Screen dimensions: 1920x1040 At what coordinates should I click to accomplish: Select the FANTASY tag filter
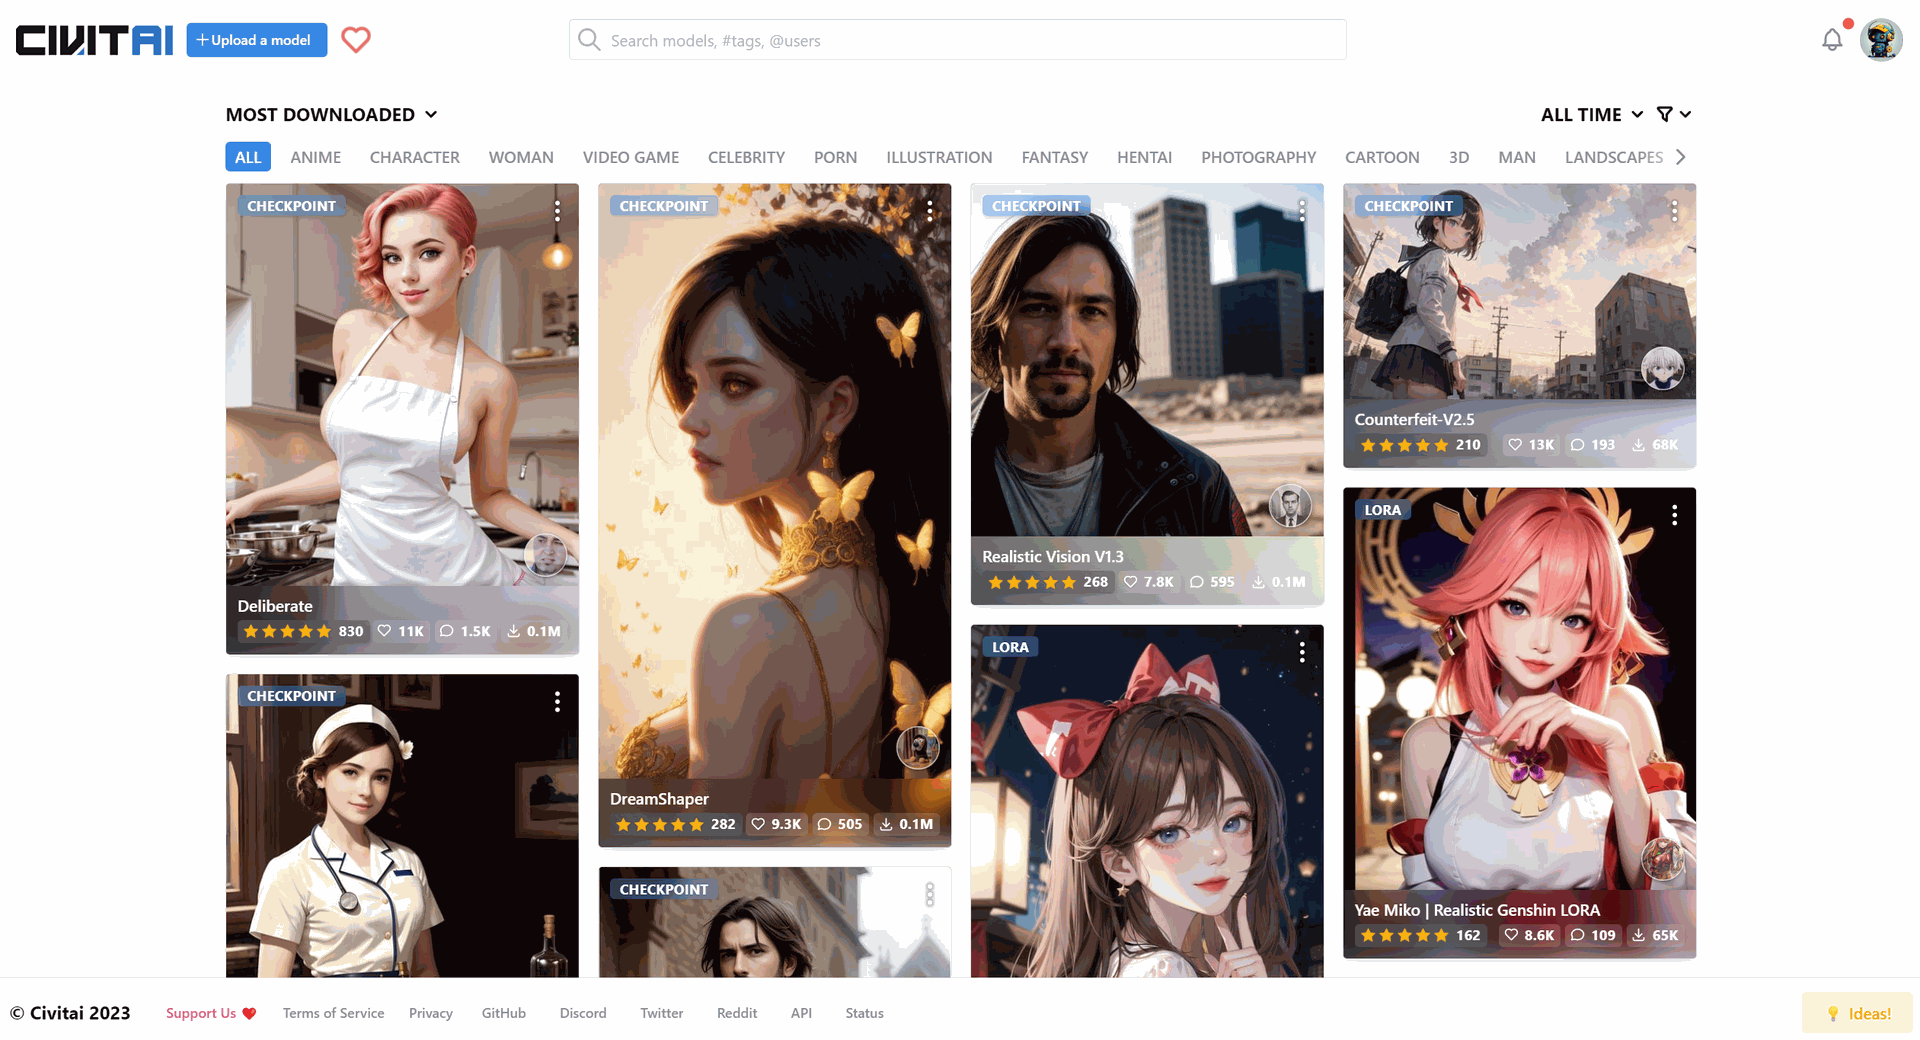(1055, 157)
